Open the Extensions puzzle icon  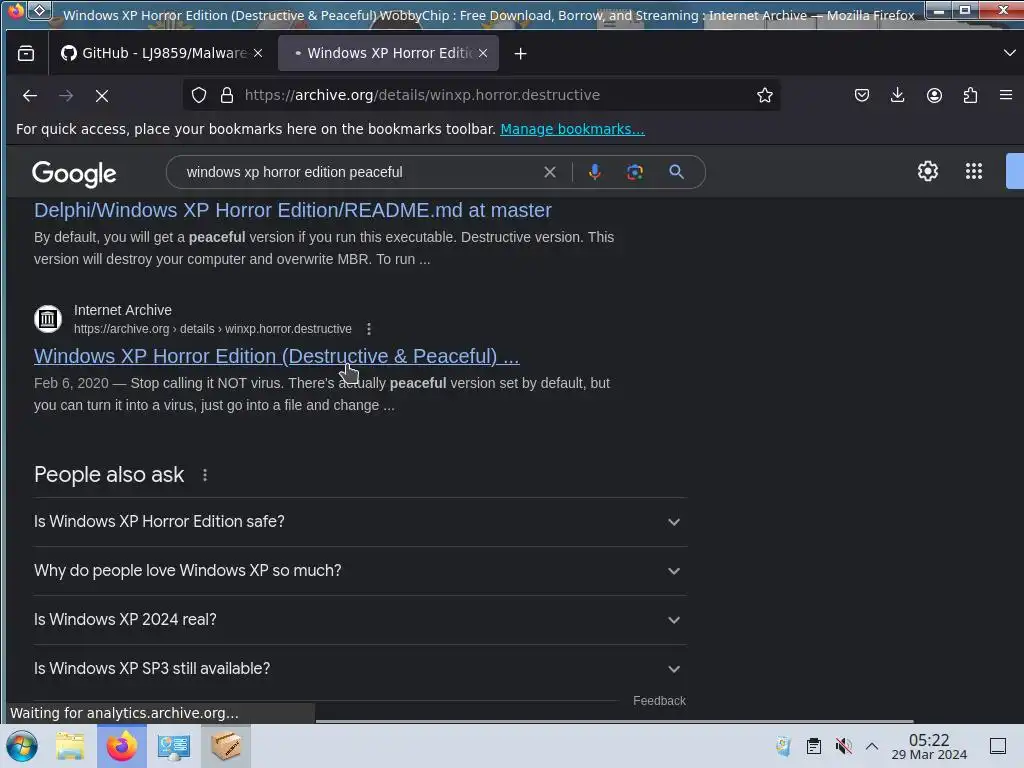970,95
